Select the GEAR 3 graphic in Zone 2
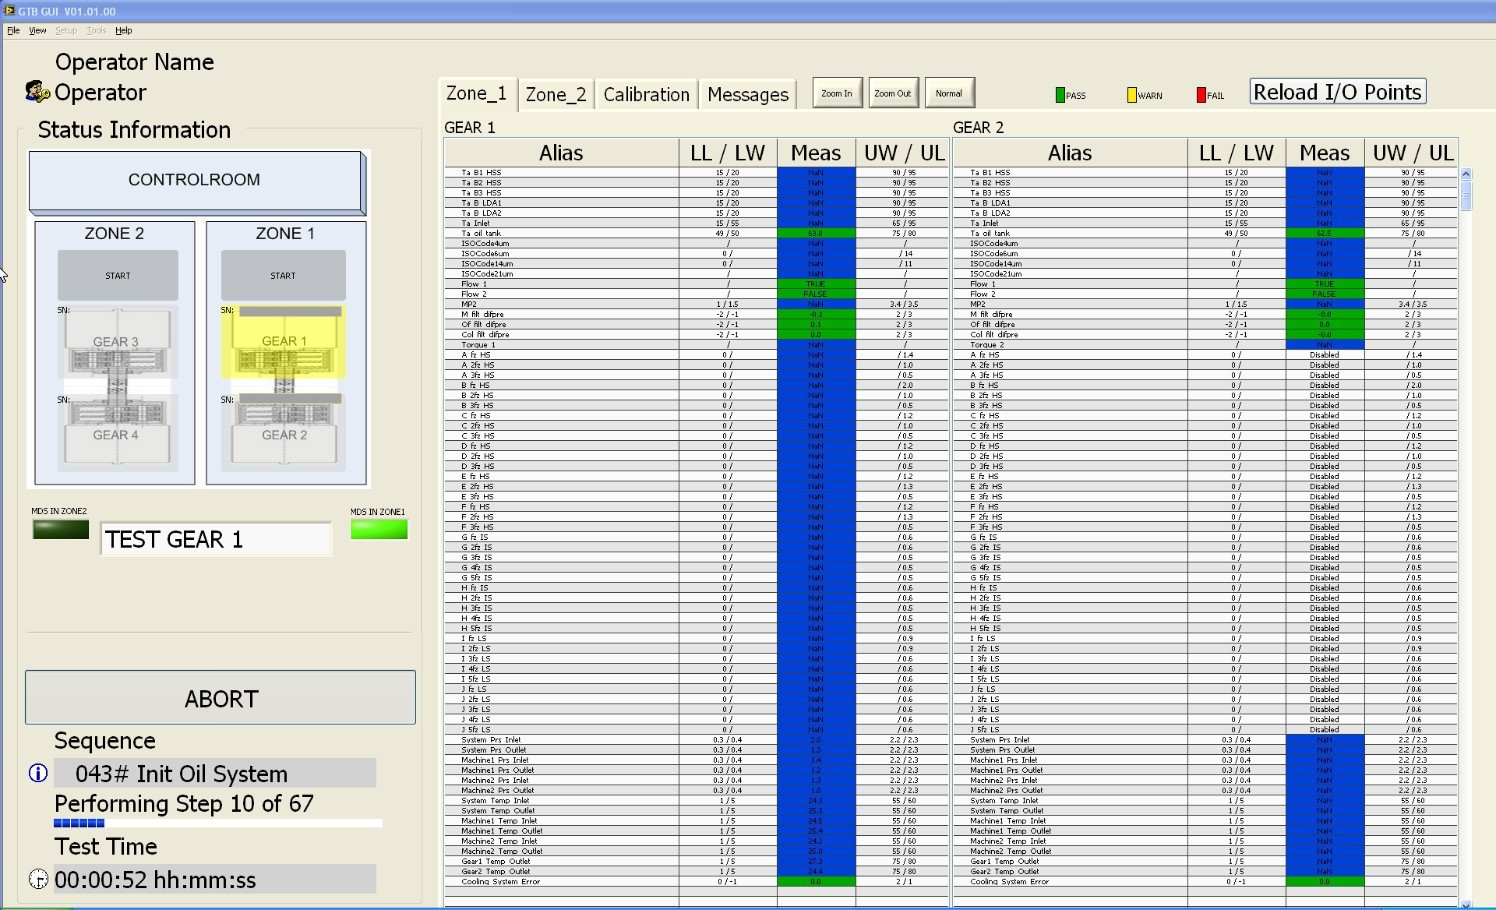The width and height of the screenshot is (1496, 910). 116,342
